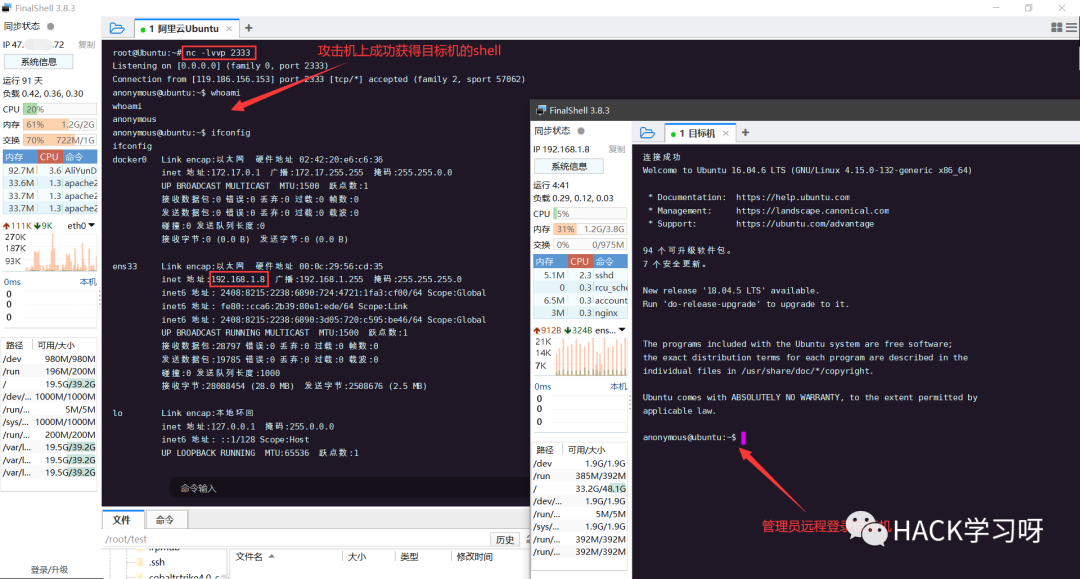Select nginx process row in 目标机 window

click(580, 313)
